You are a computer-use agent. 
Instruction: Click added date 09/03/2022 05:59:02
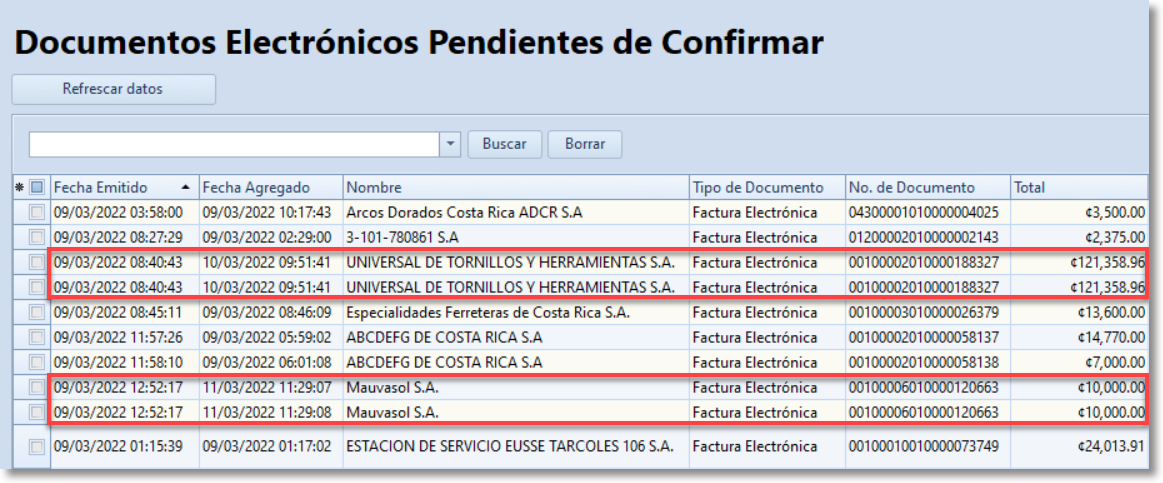pos(267,338)
